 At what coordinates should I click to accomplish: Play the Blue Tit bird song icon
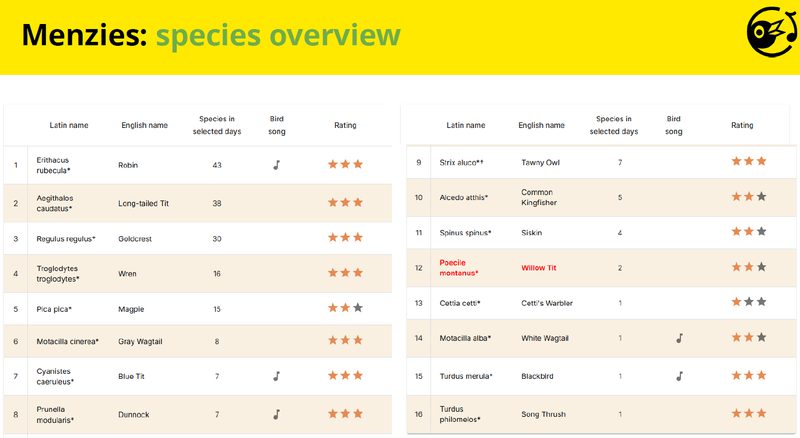pyautogui.click(x=277, y=376)
